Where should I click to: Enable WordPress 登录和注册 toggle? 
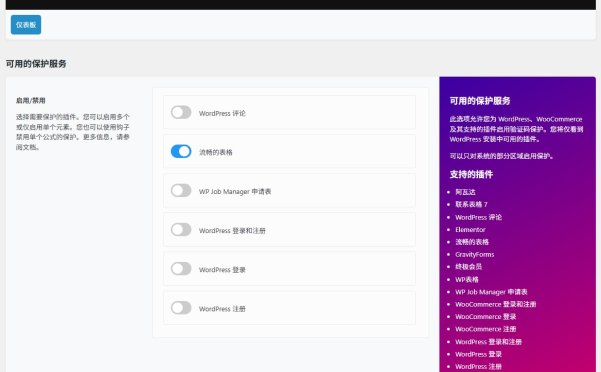181,229
